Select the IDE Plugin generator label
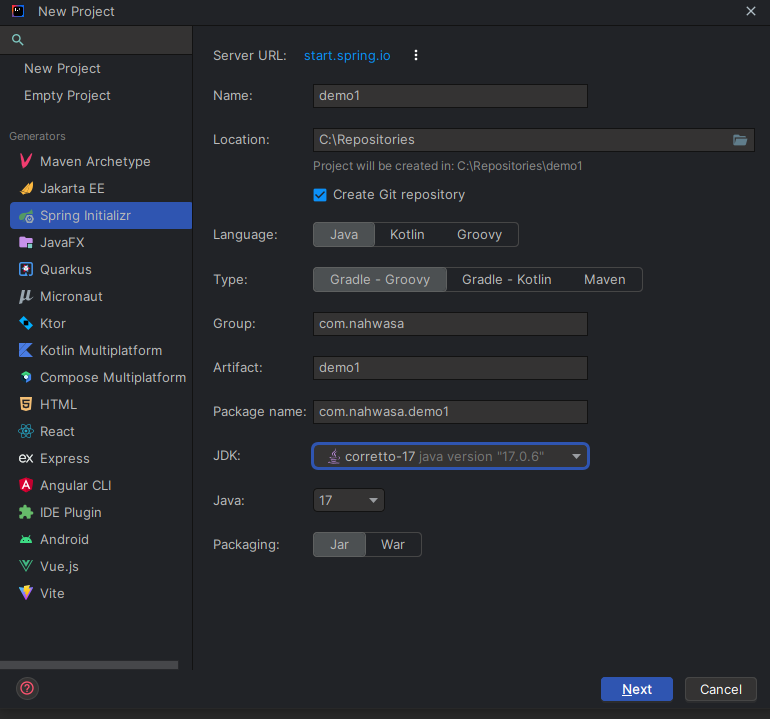Image resolution: width=770 pixels, height=719 pixels. pos(71,513)
